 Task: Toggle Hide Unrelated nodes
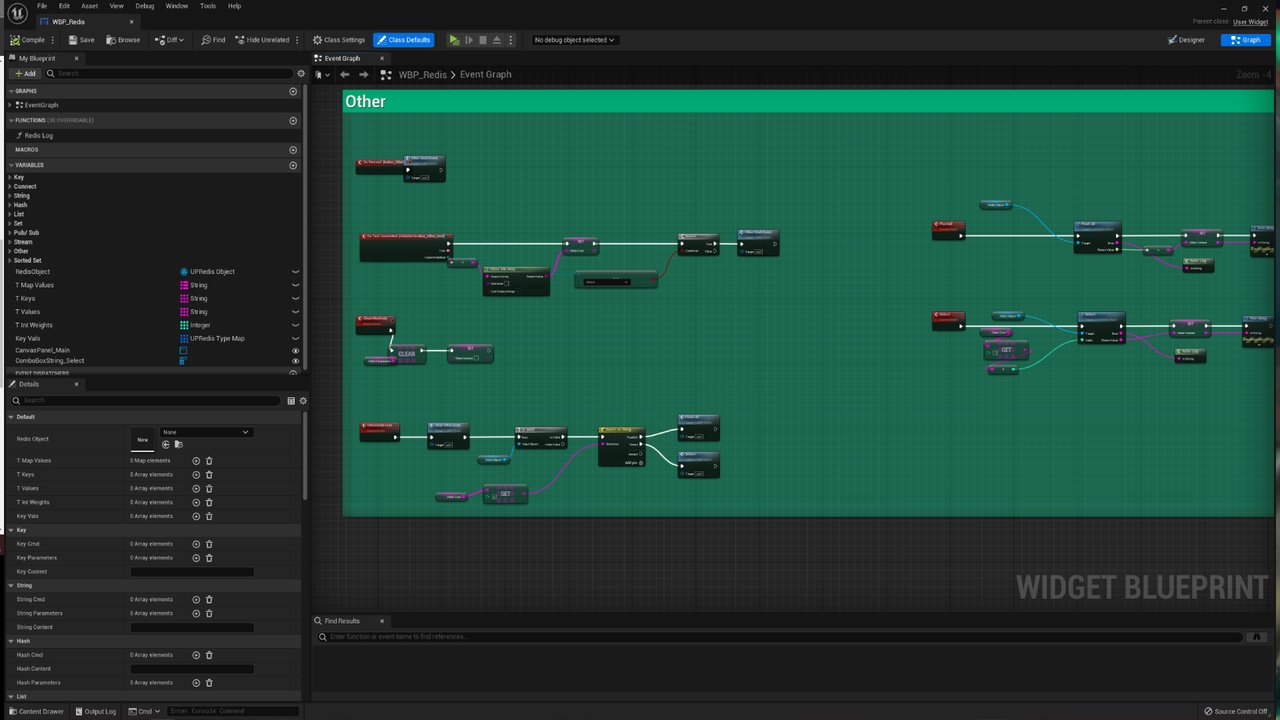tap(262, 40)
